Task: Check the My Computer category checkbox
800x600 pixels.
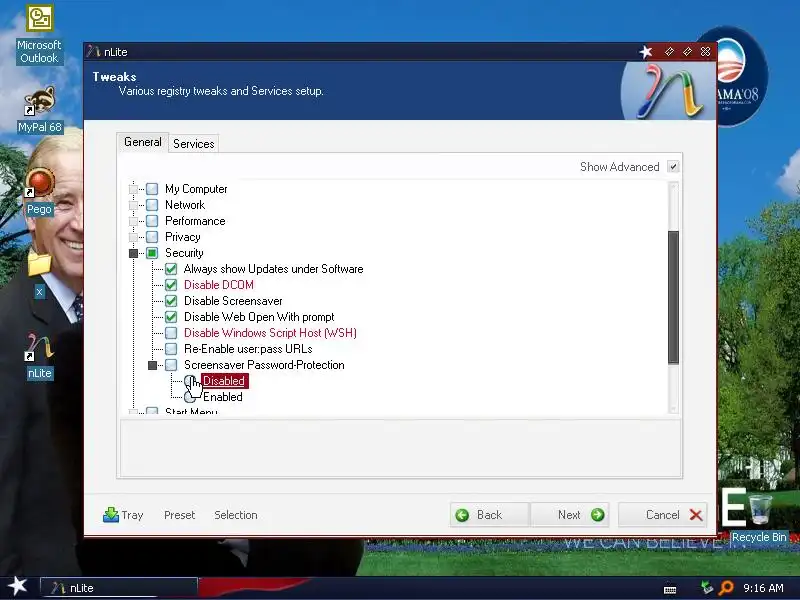Action: (152, 189)
